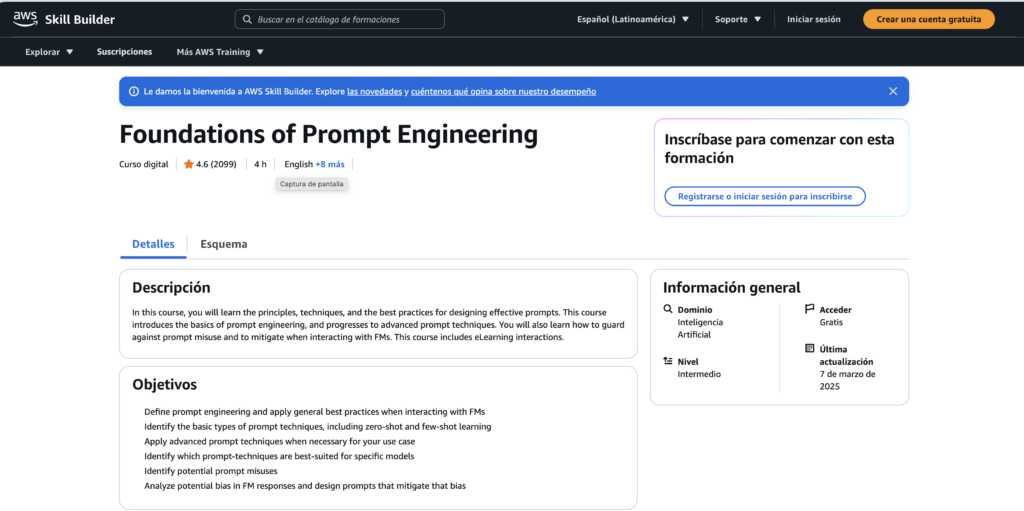Image resolution: width=1024 pixels, height=511 pixels.
Task: Click the orange star rating icon
Action: (188, 164)
